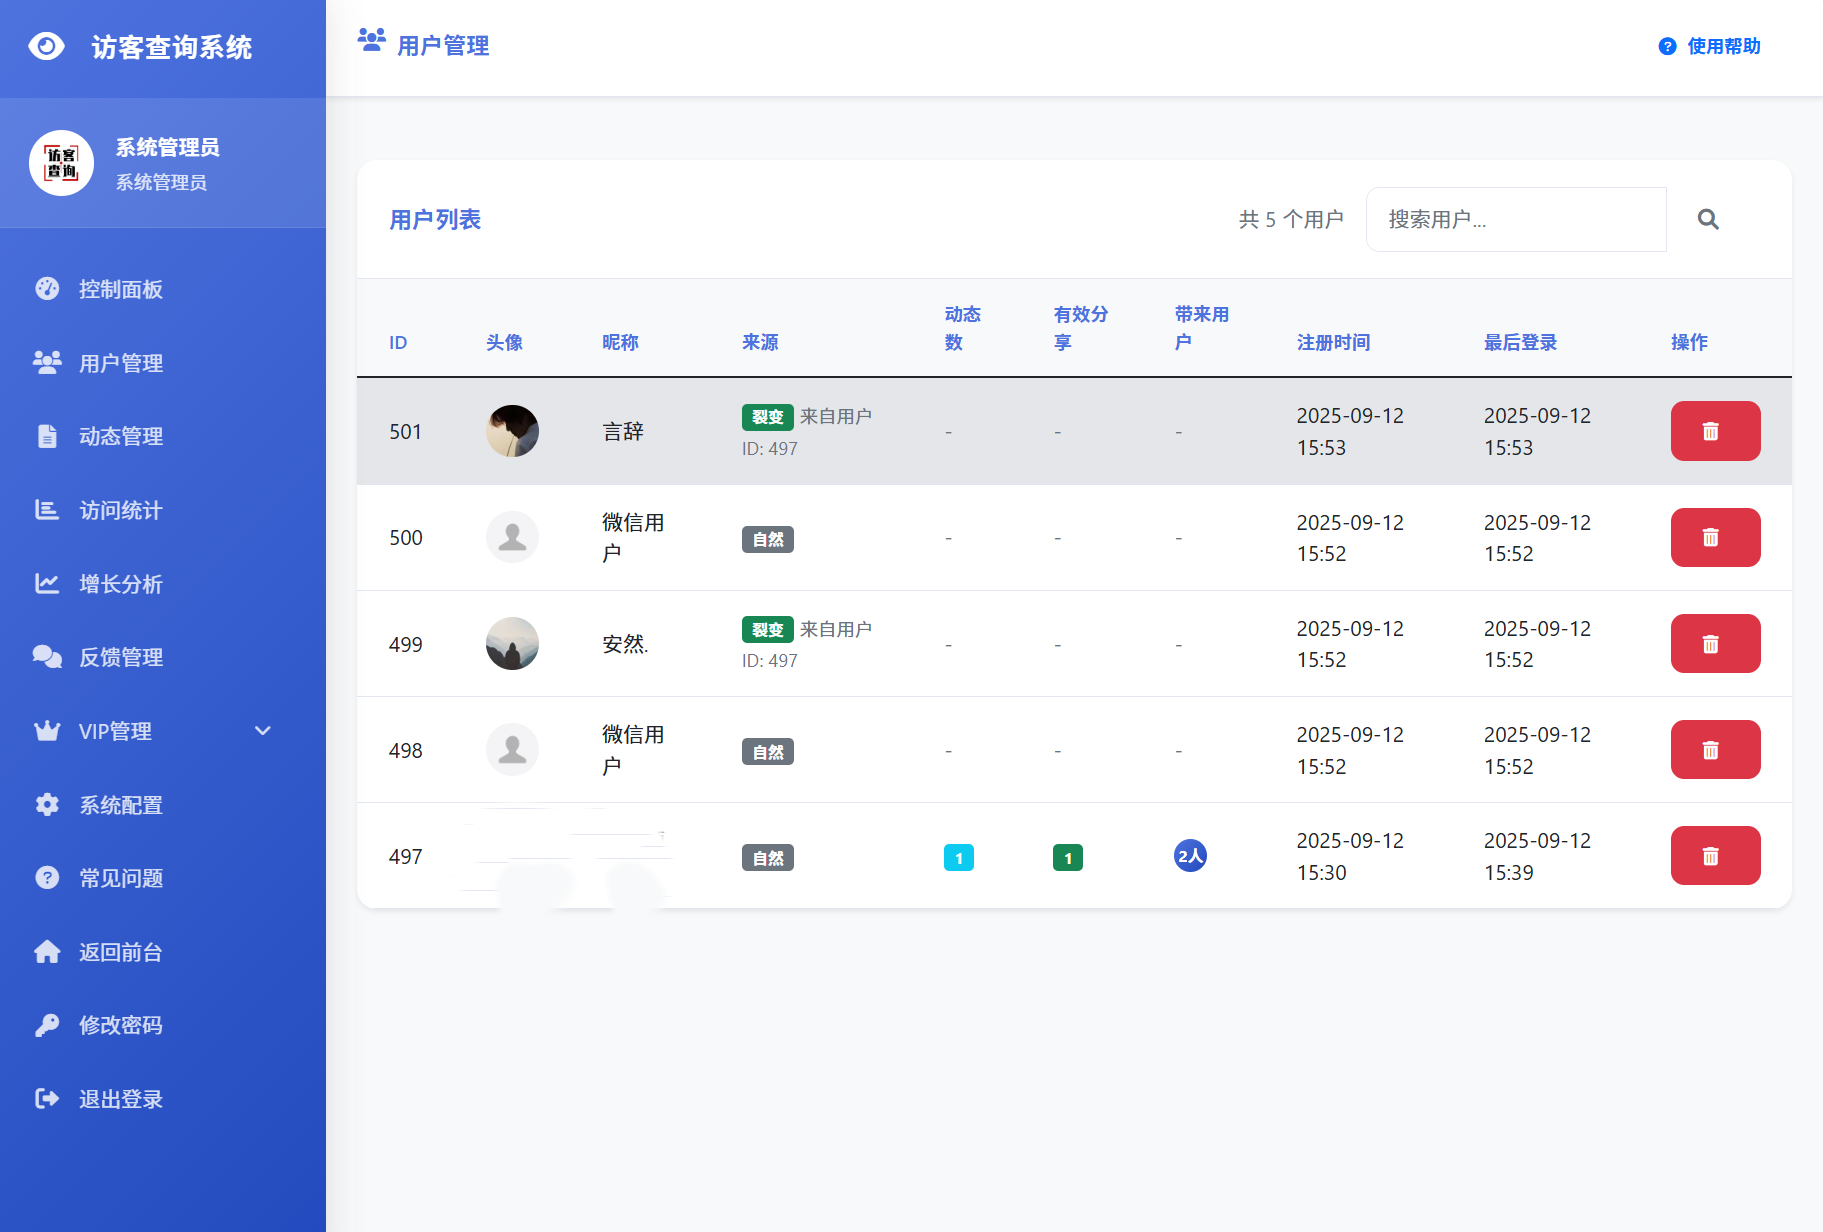Image resolution: width=1823 pixels, height=1232 pixels.
Task: Click default avatar of user 498
Action: [512, 750]
